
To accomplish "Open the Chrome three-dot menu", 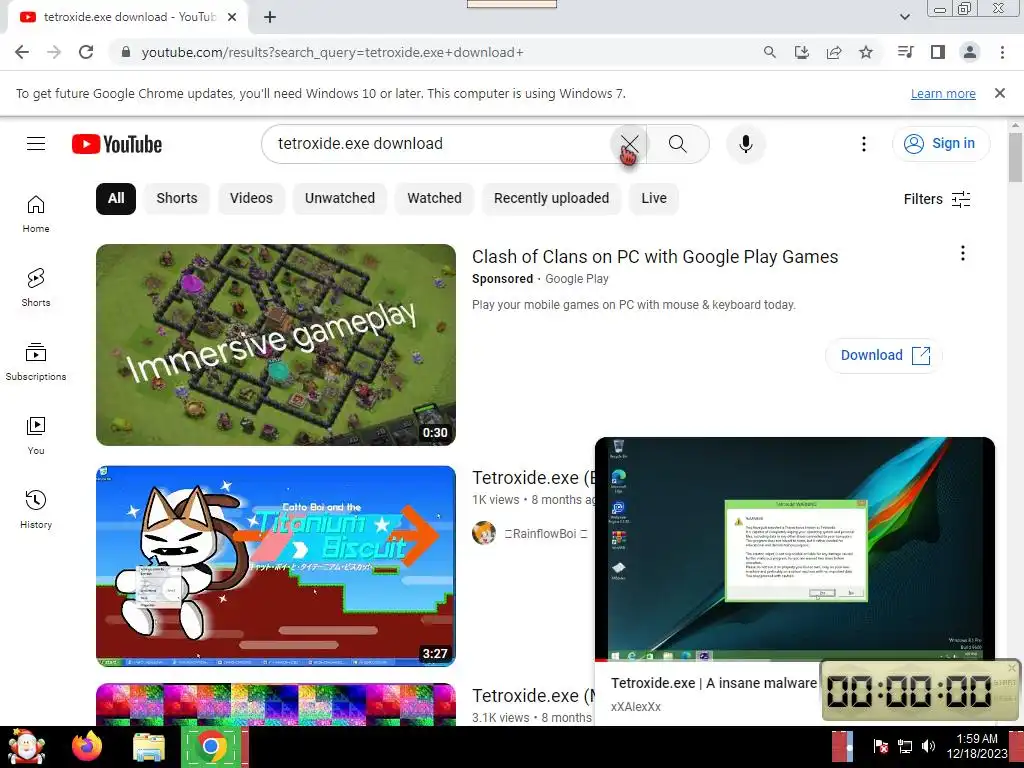I will (1002, 52).
